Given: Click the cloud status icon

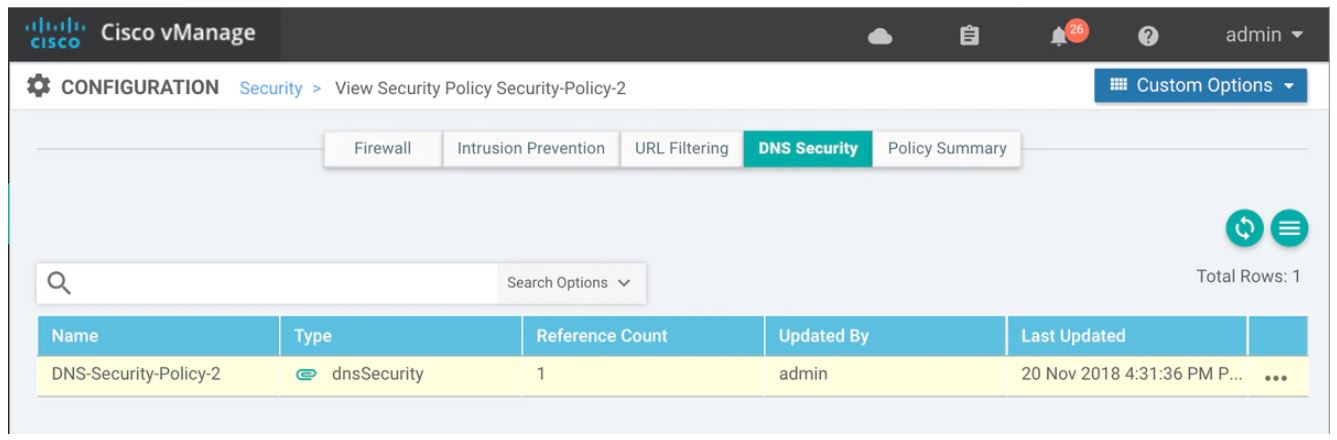Looking at the screenshot, I should pos(879,35).
